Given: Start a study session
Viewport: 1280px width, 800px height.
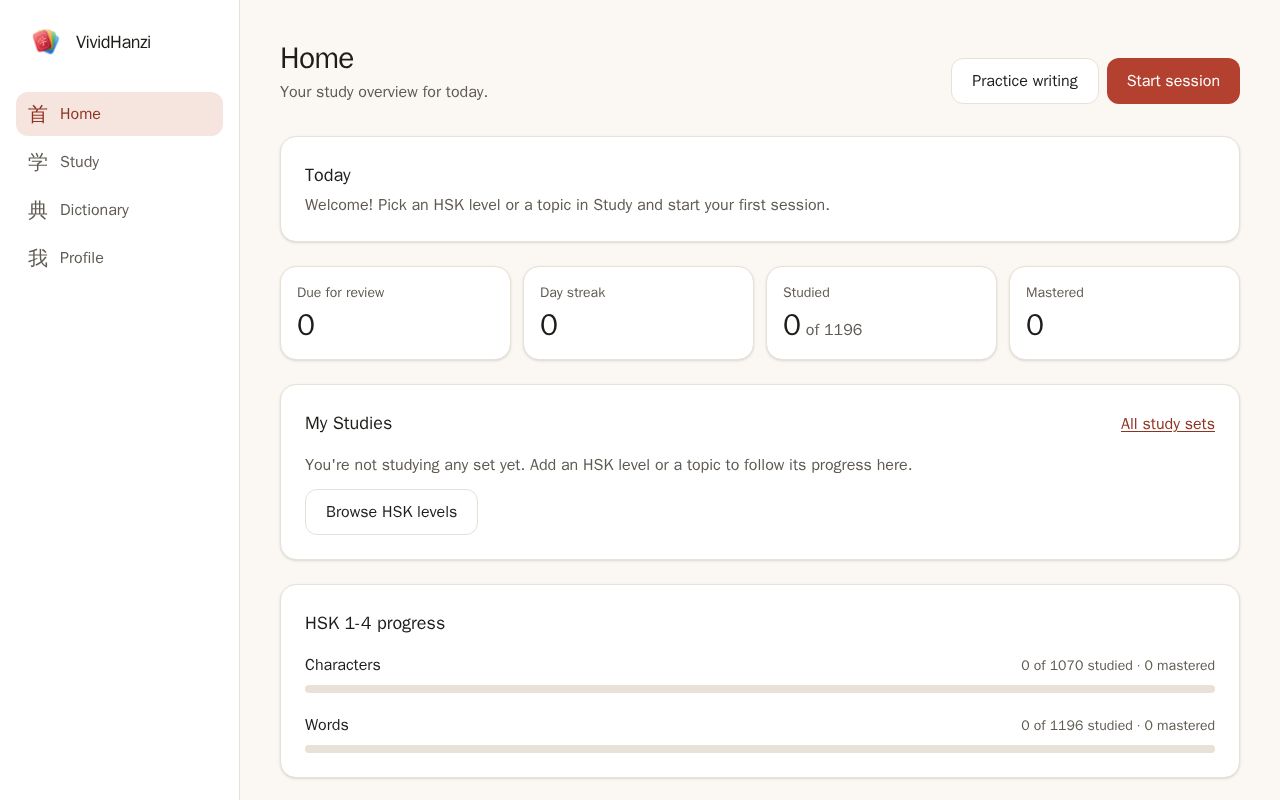Looking at the screenshot, I should 1173,81.
